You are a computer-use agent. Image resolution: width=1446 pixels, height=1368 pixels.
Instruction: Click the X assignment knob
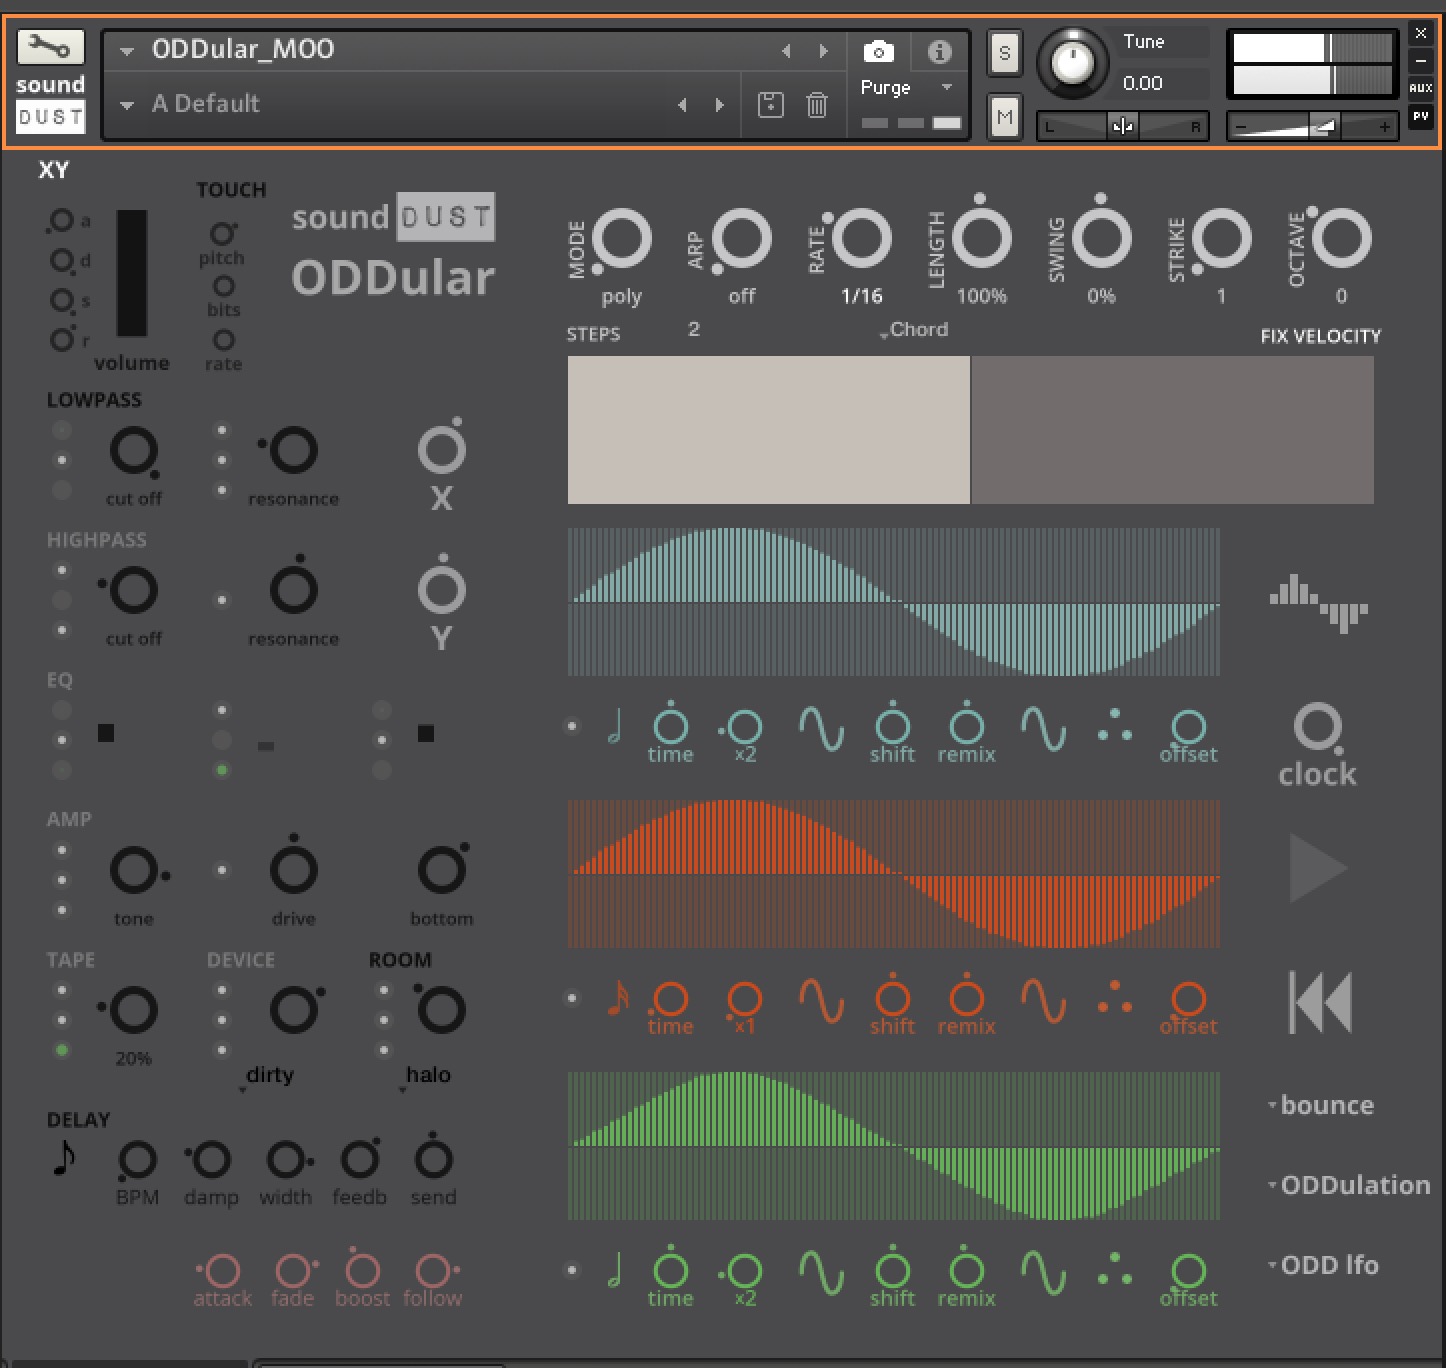[441, 450]
